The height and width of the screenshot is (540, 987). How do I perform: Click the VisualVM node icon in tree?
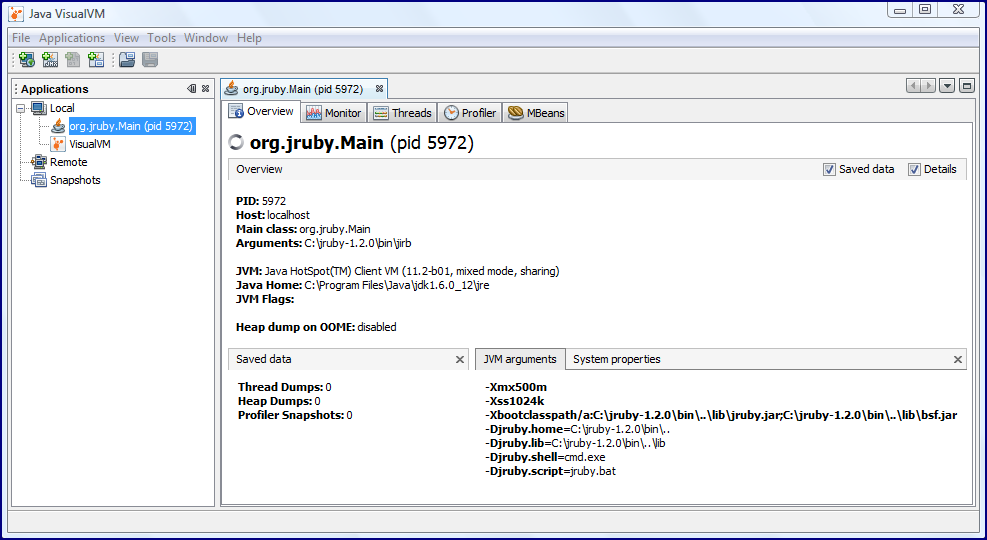point(59,144)
